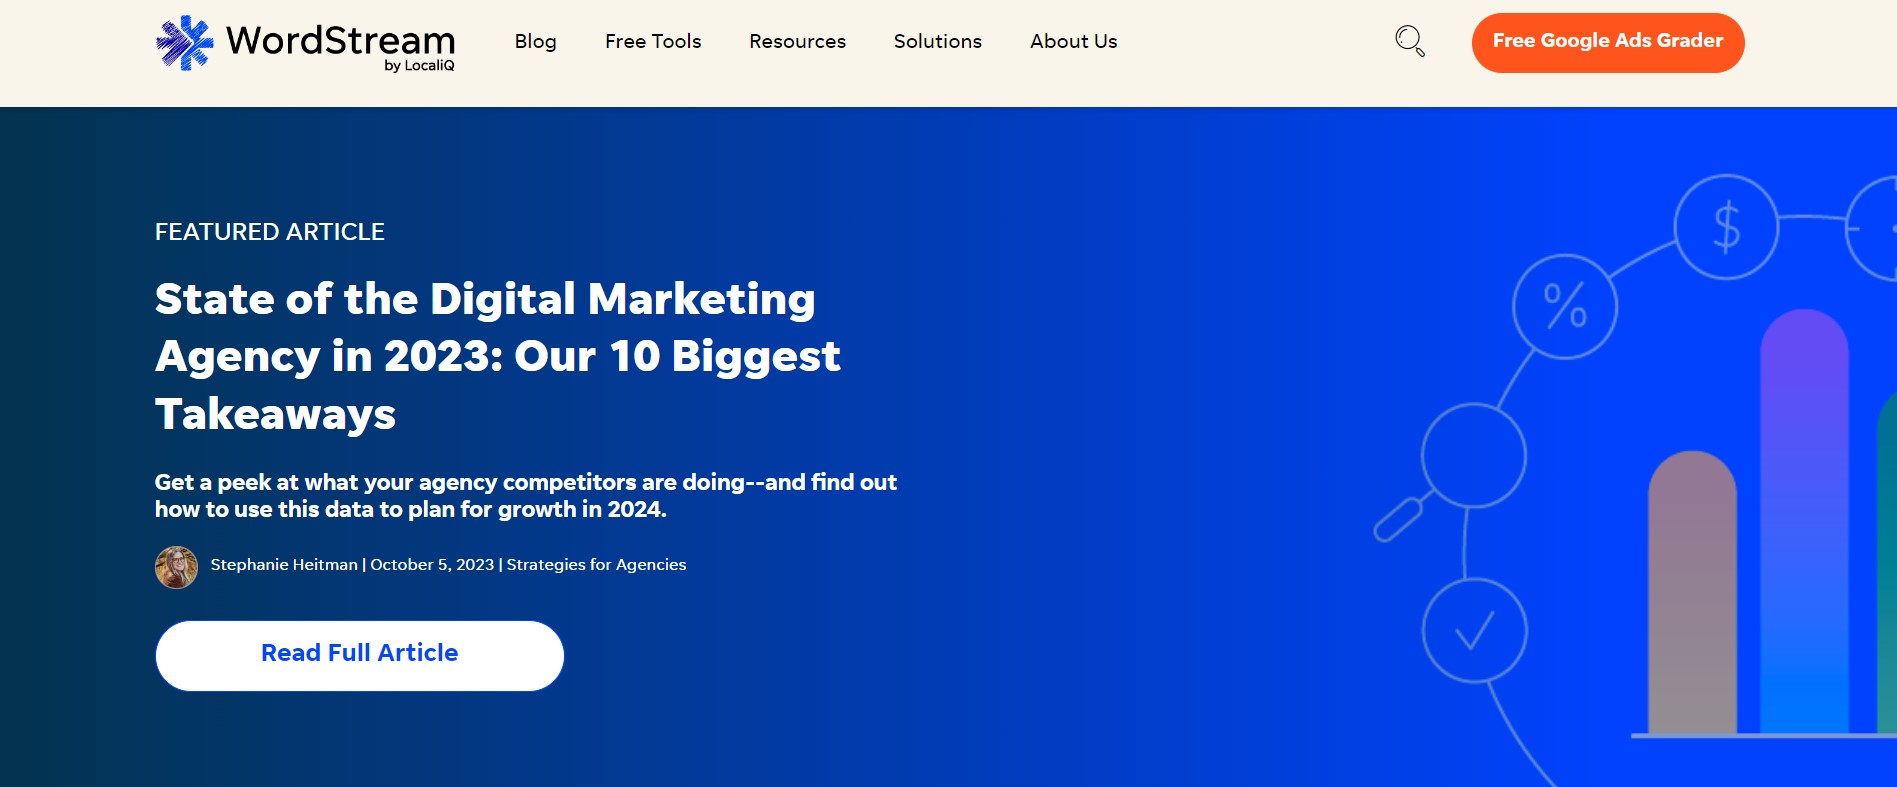Screen dimensions: 1897x787
Task: Open the featured article headline
Action: [498, 357]
